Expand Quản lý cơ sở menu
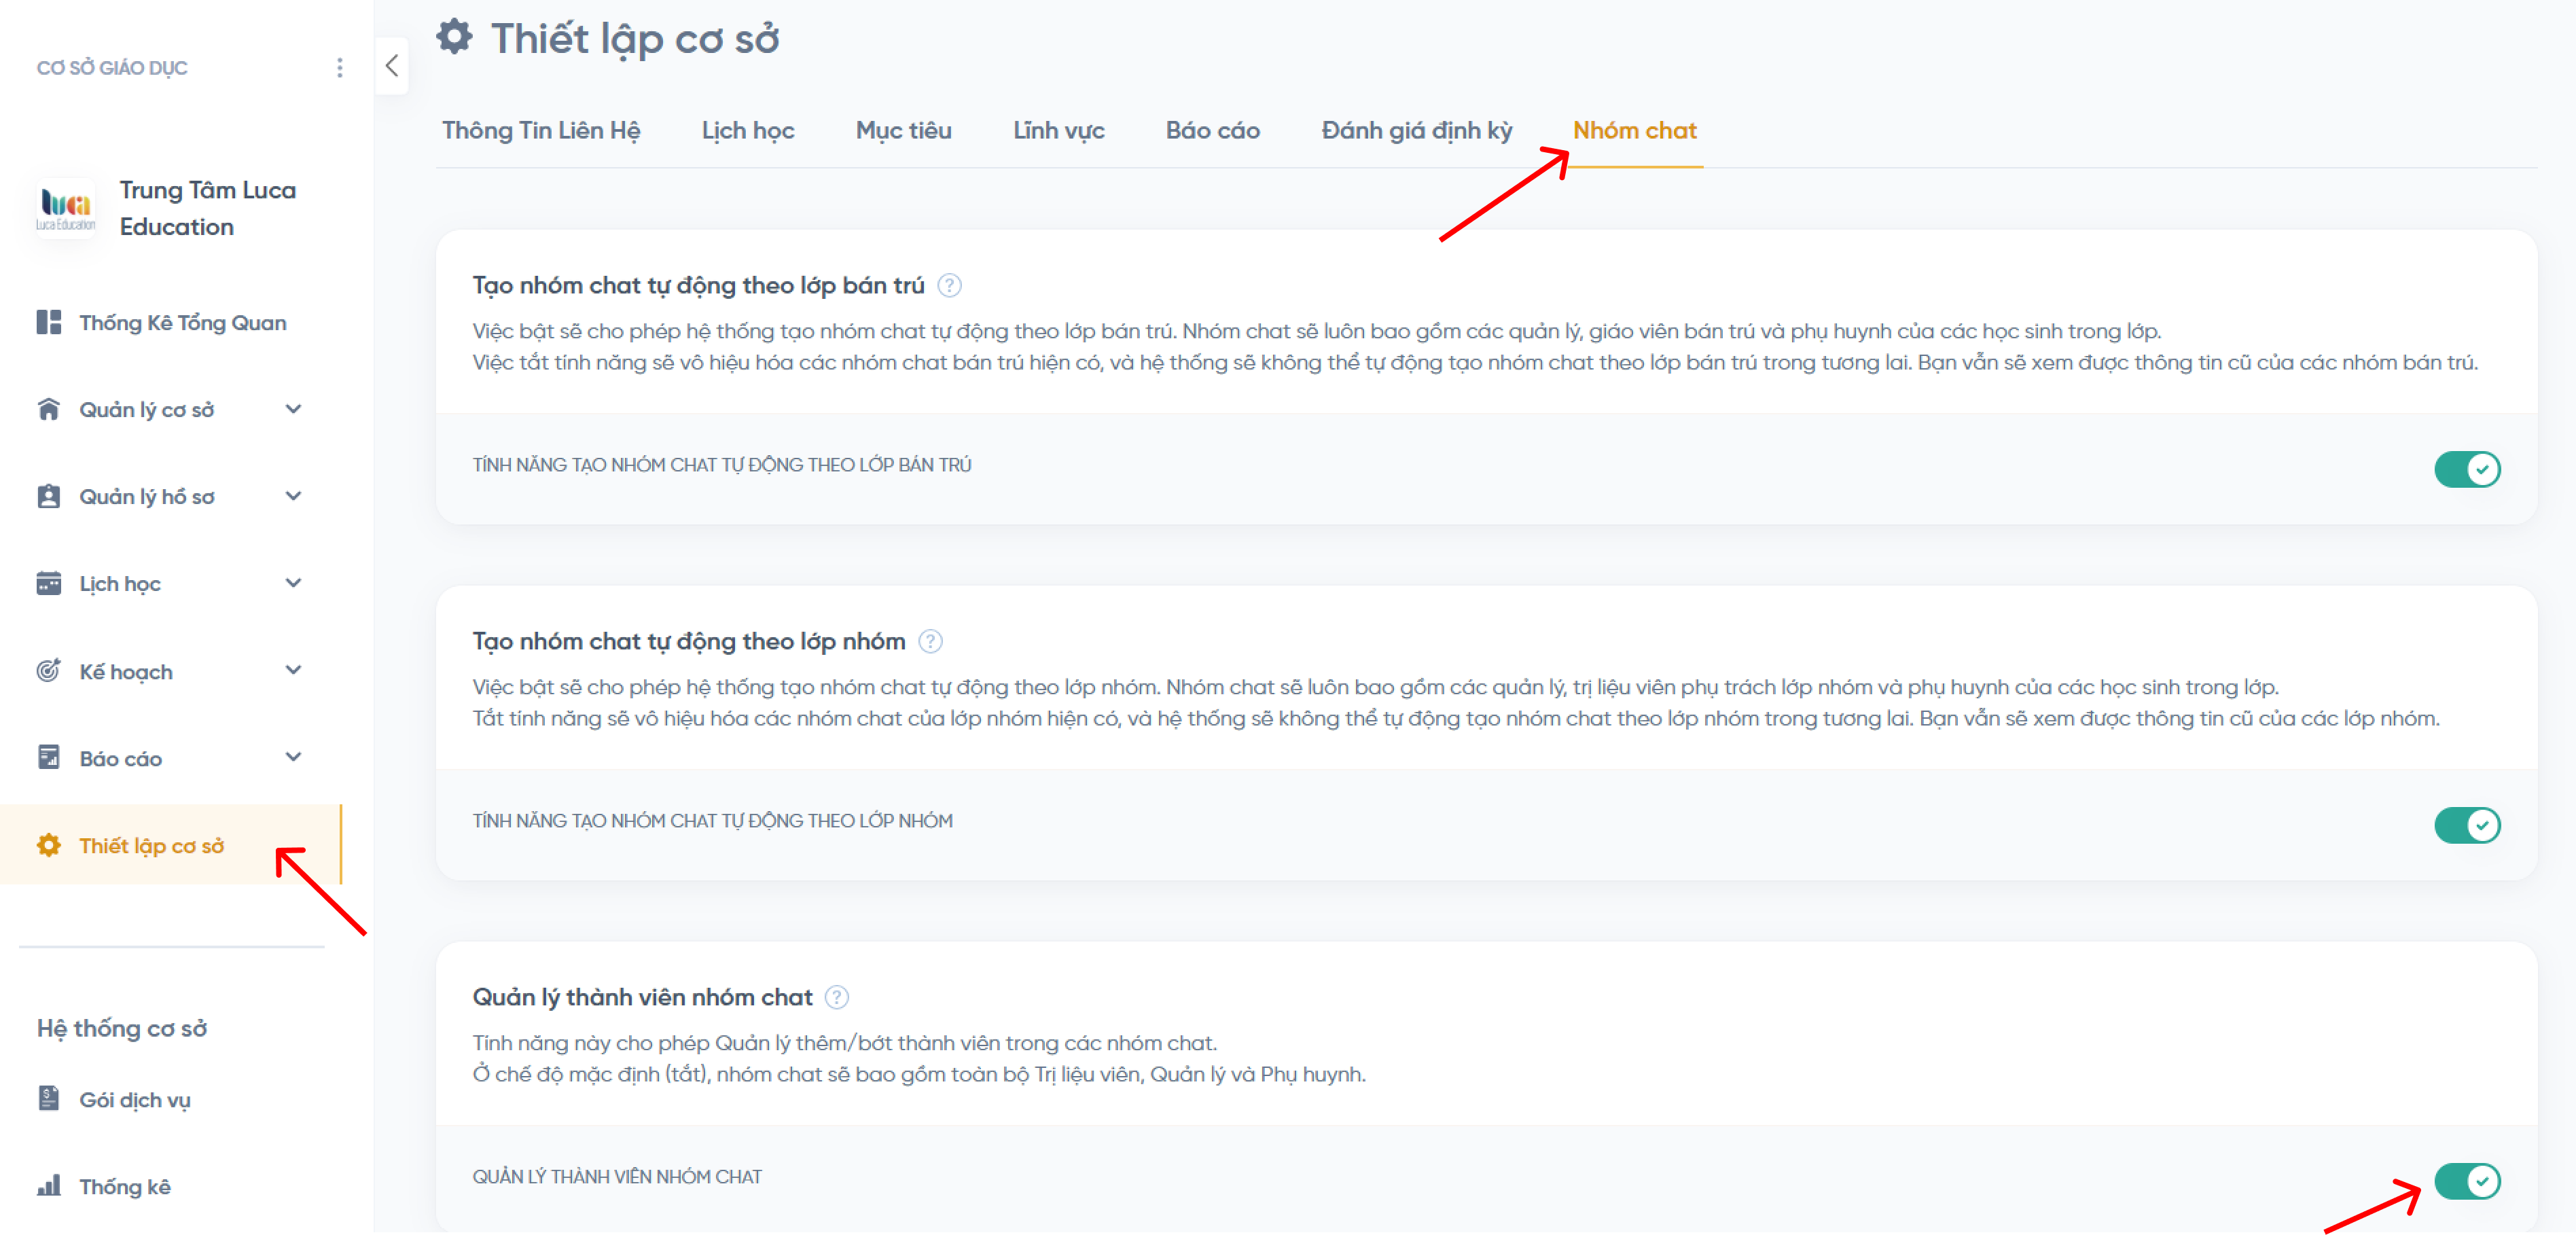The image size is (2576, 1235). coord(293,409)
